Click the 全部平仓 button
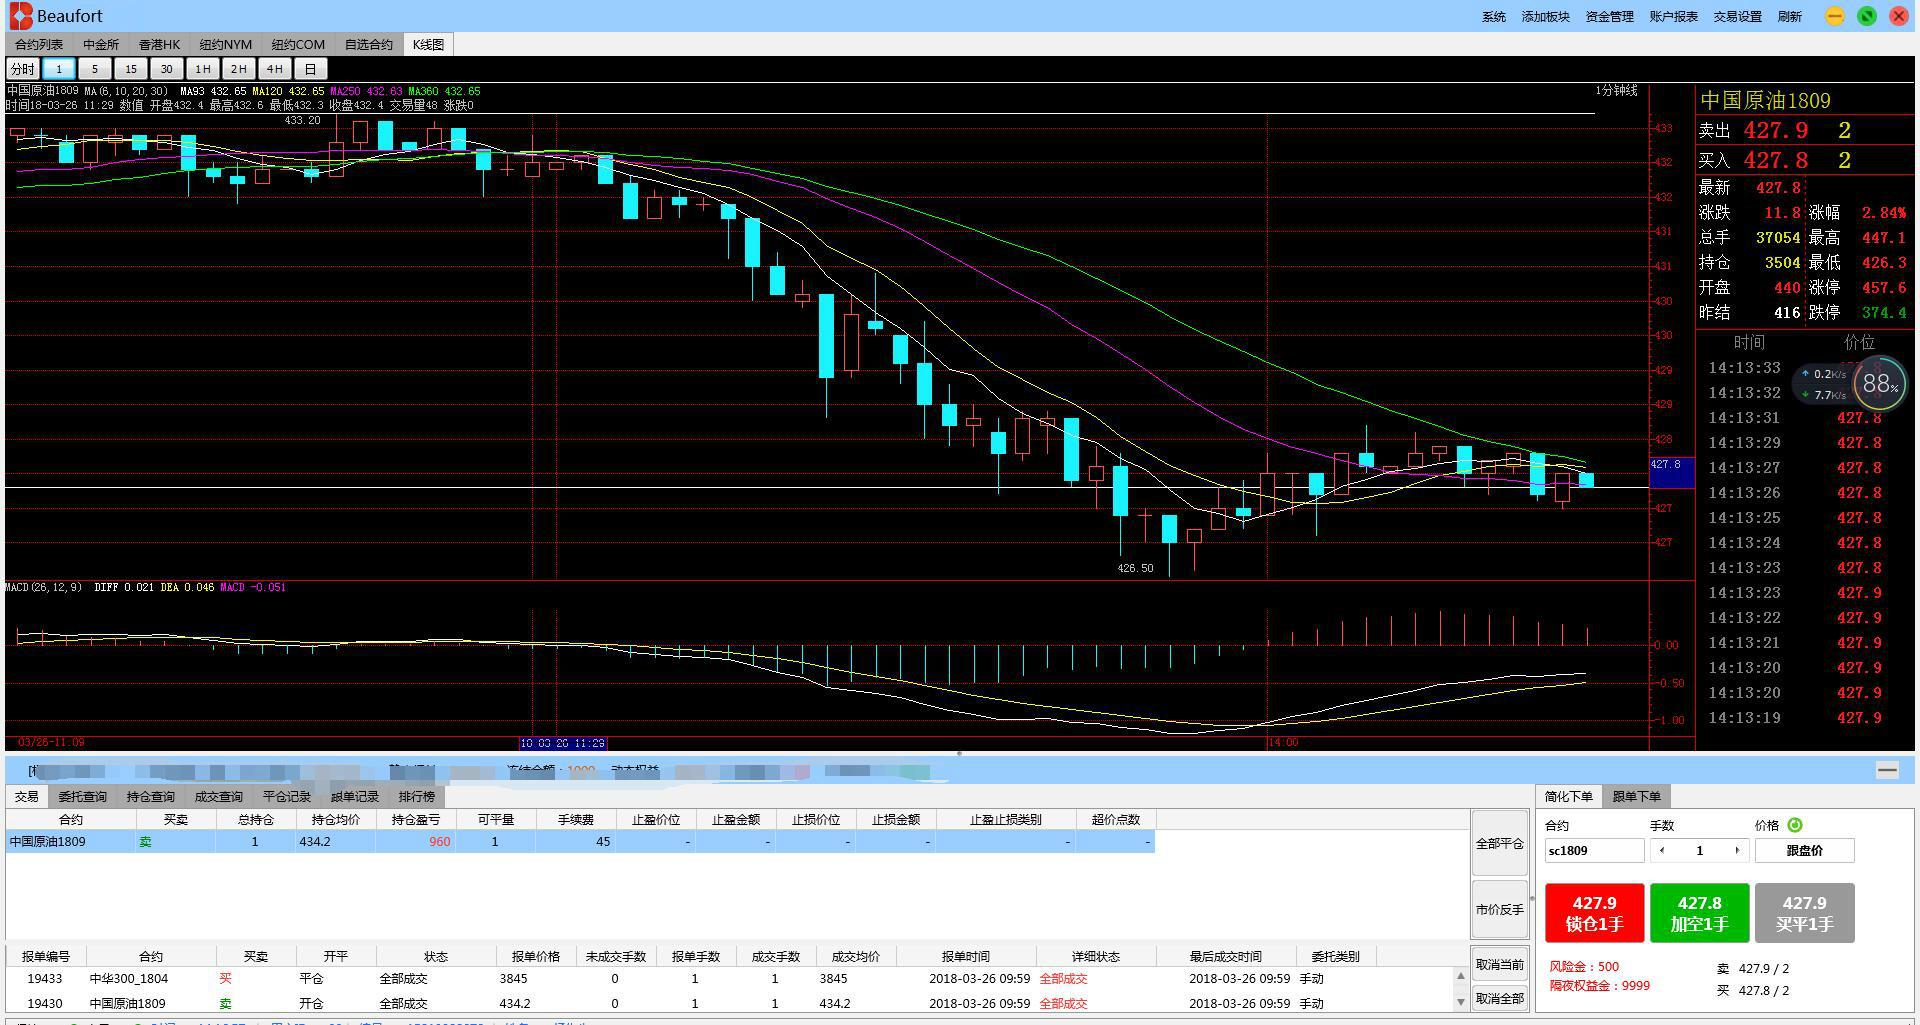 1500,844
